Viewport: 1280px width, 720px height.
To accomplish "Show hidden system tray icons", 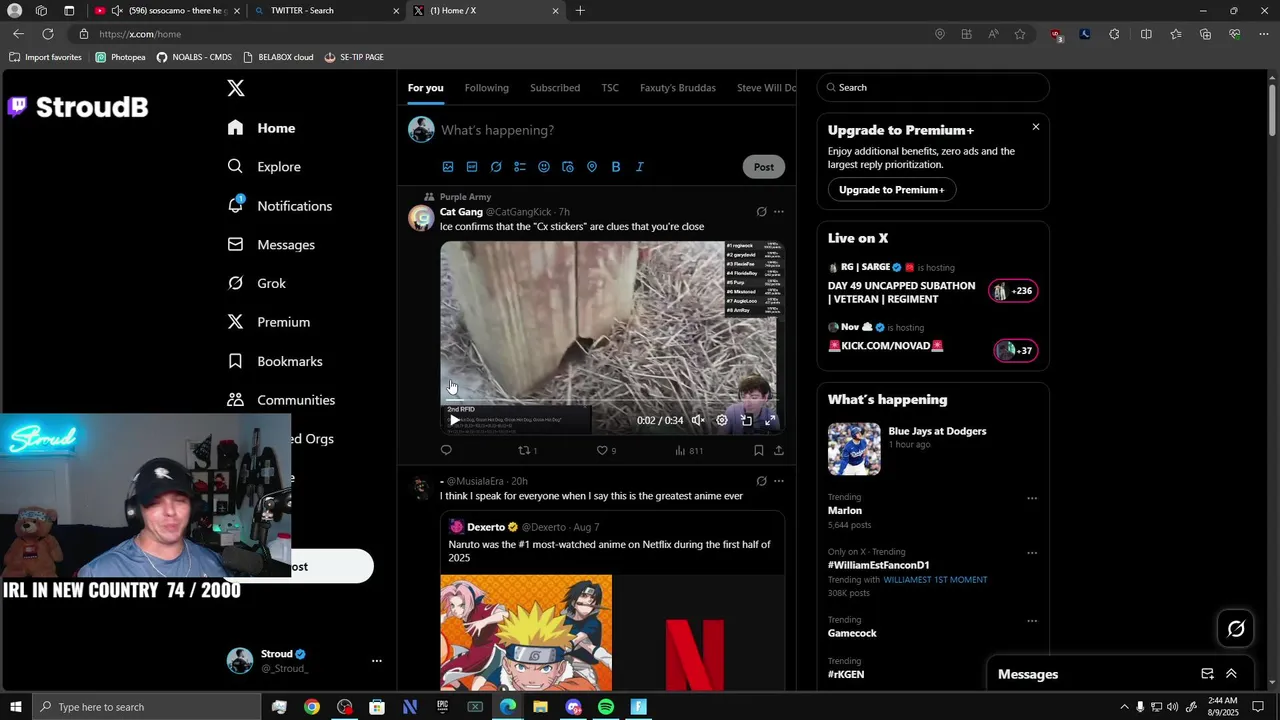I will click(x=1124, y=707).
